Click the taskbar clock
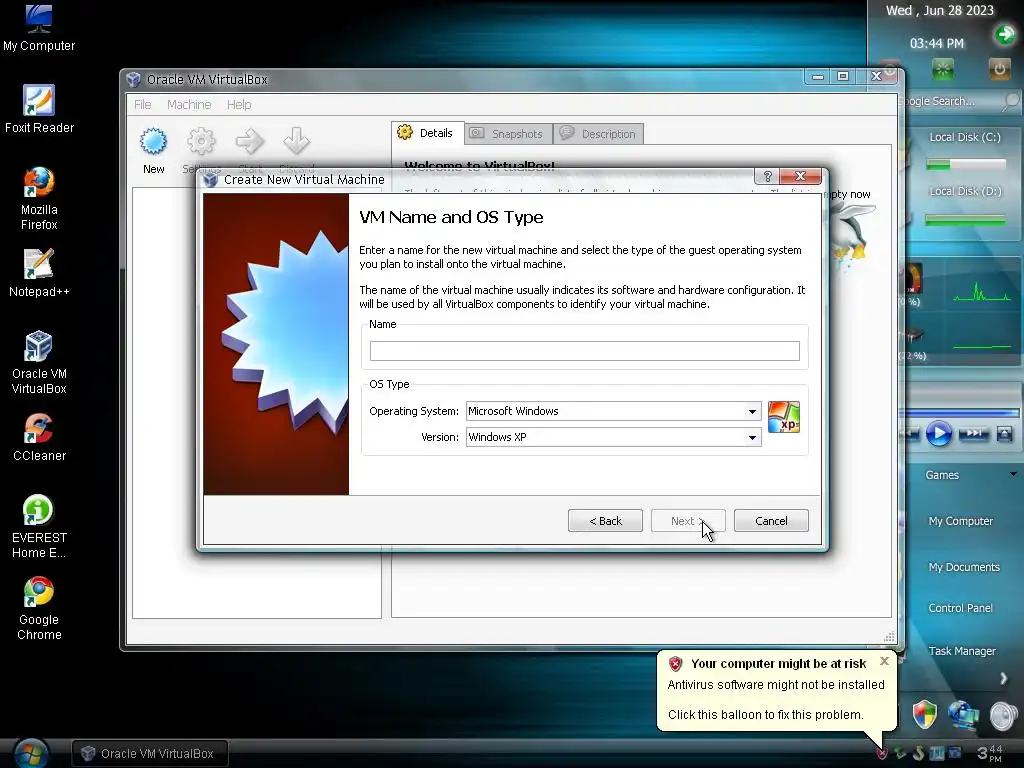Screen dimensions: 1024x768 pos(990,754)
